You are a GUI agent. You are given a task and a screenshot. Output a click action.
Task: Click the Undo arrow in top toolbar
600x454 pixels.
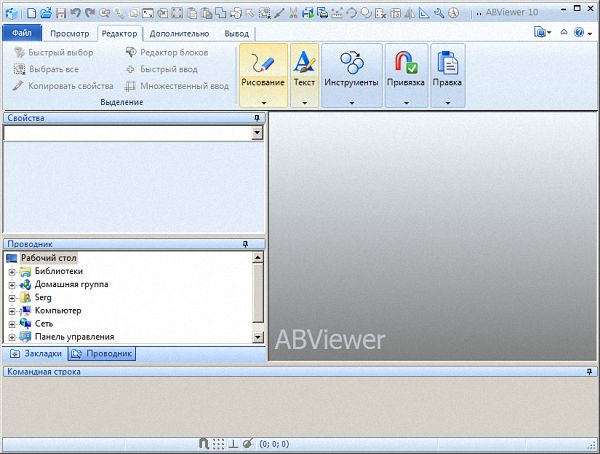click(x=75, y=13)
